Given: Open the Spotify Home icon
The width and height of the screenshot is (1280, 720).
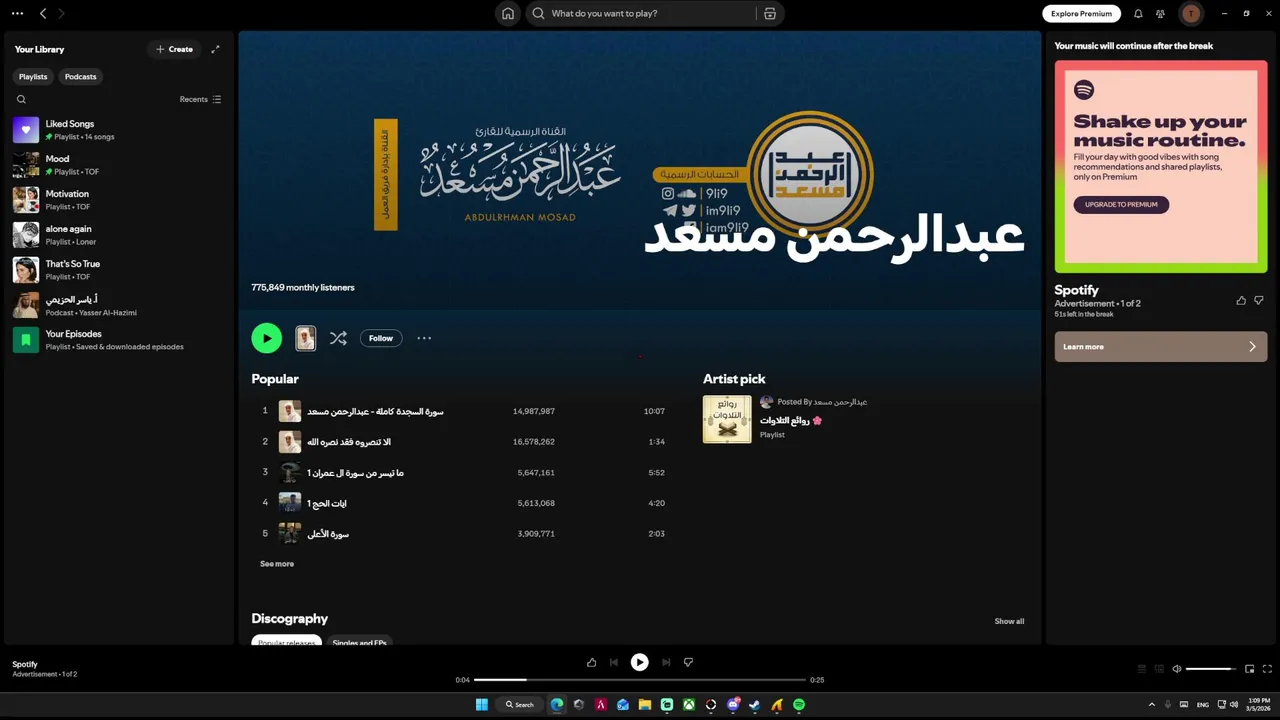Looking at the screenshot, I should (x=508, y=14).
